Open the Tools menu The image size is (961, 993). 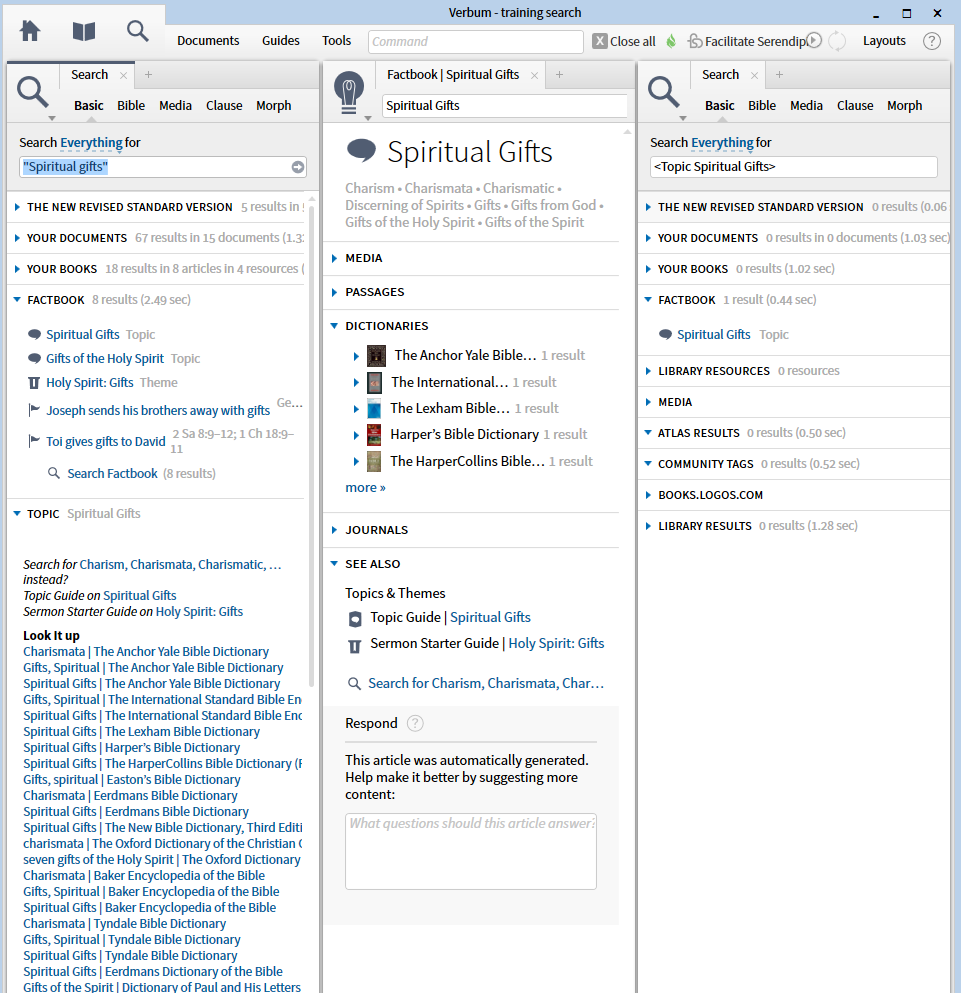click(336, 41)
